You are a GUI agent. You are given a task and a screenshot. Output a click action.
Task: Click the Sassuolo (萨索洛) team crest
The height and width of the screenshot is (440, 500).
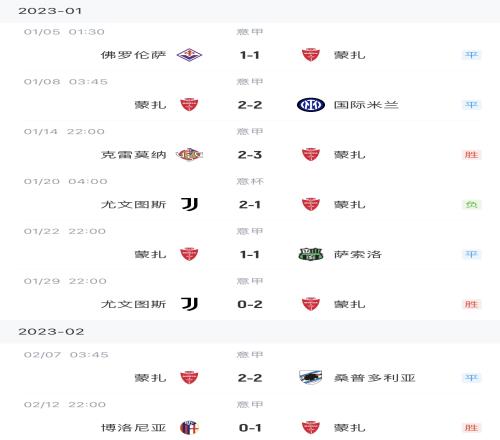[311, 254]
